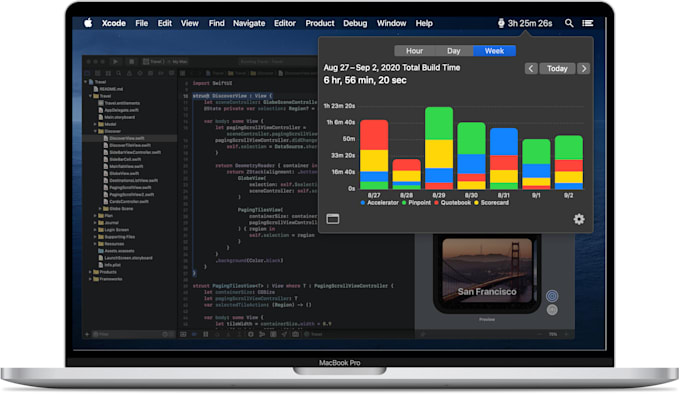Click the San Francisco preview thumbnail
The image size is (680, 395).
[487, 272]
